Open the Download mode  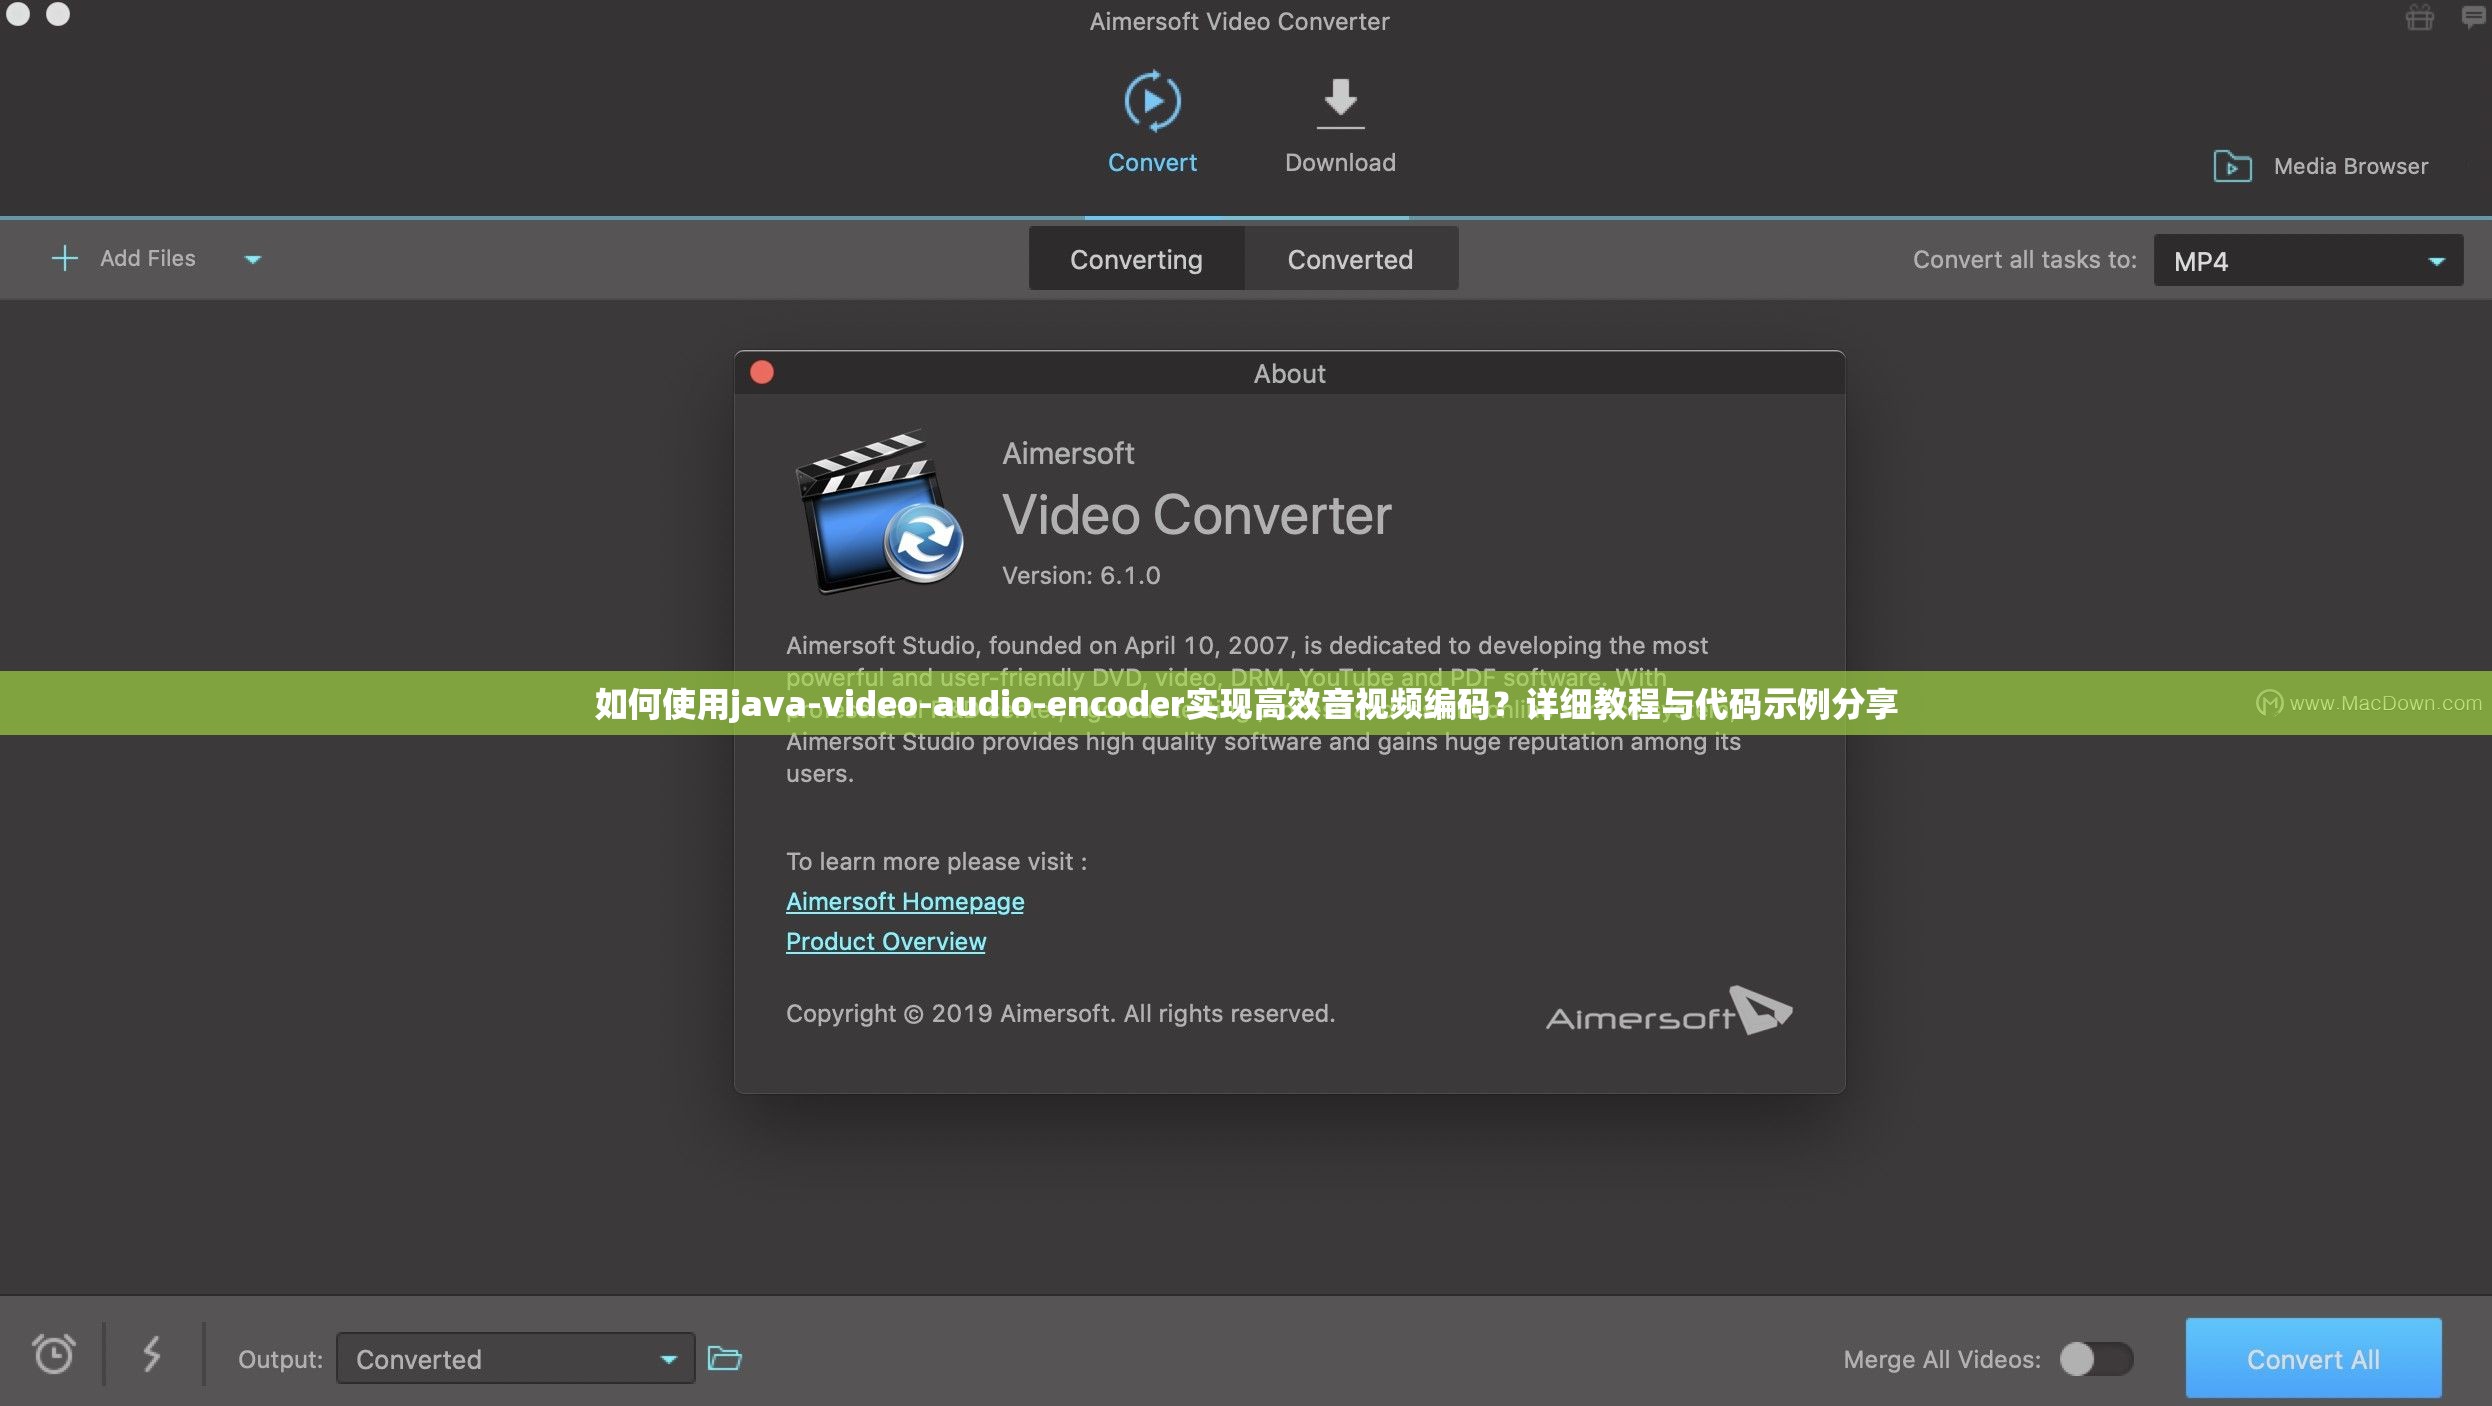(1339, 103)
